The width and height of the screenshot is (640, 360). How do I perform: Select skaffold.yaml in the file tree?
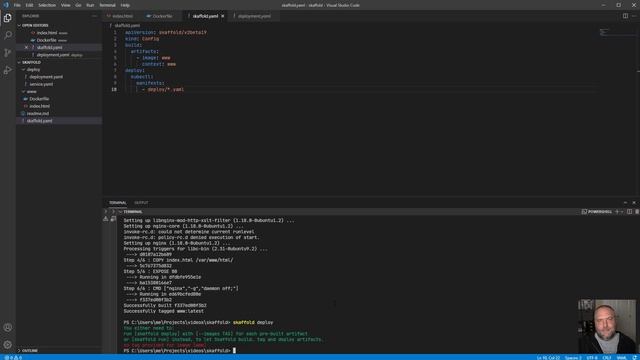tap(40, 121)
